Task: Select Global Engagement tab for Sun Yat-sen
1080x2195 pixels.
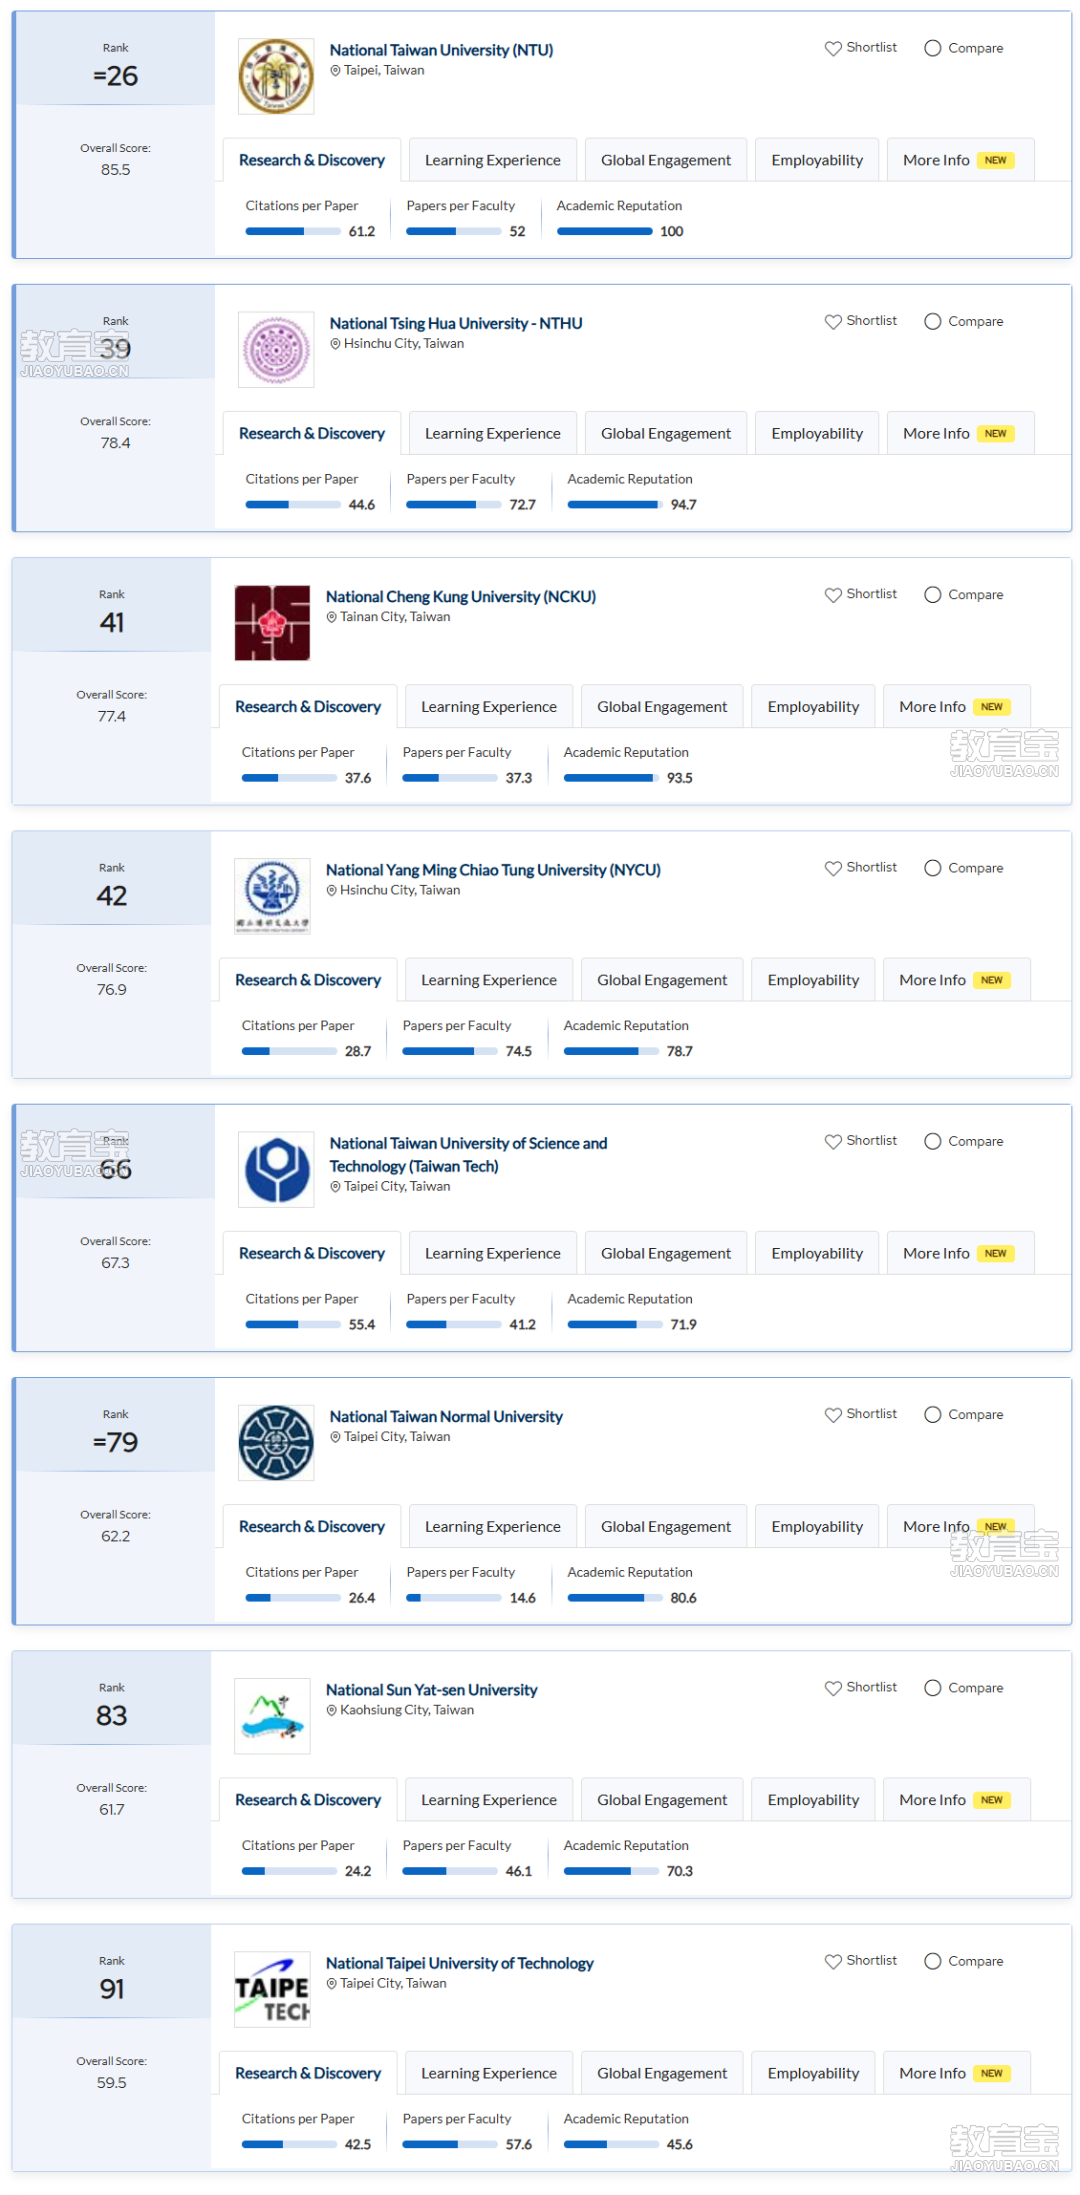Action: pyautogui.click(x=662, y=1800)
